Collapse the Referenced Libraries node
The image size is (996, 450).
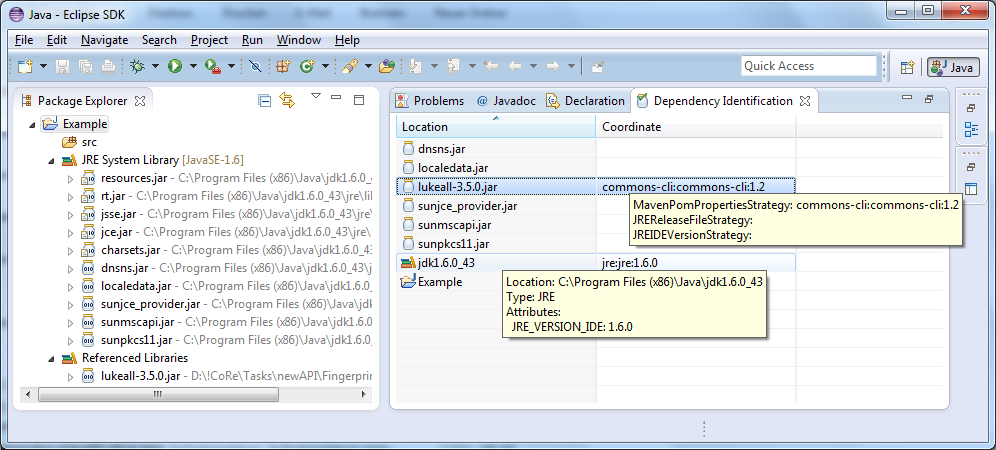[51, 358]
